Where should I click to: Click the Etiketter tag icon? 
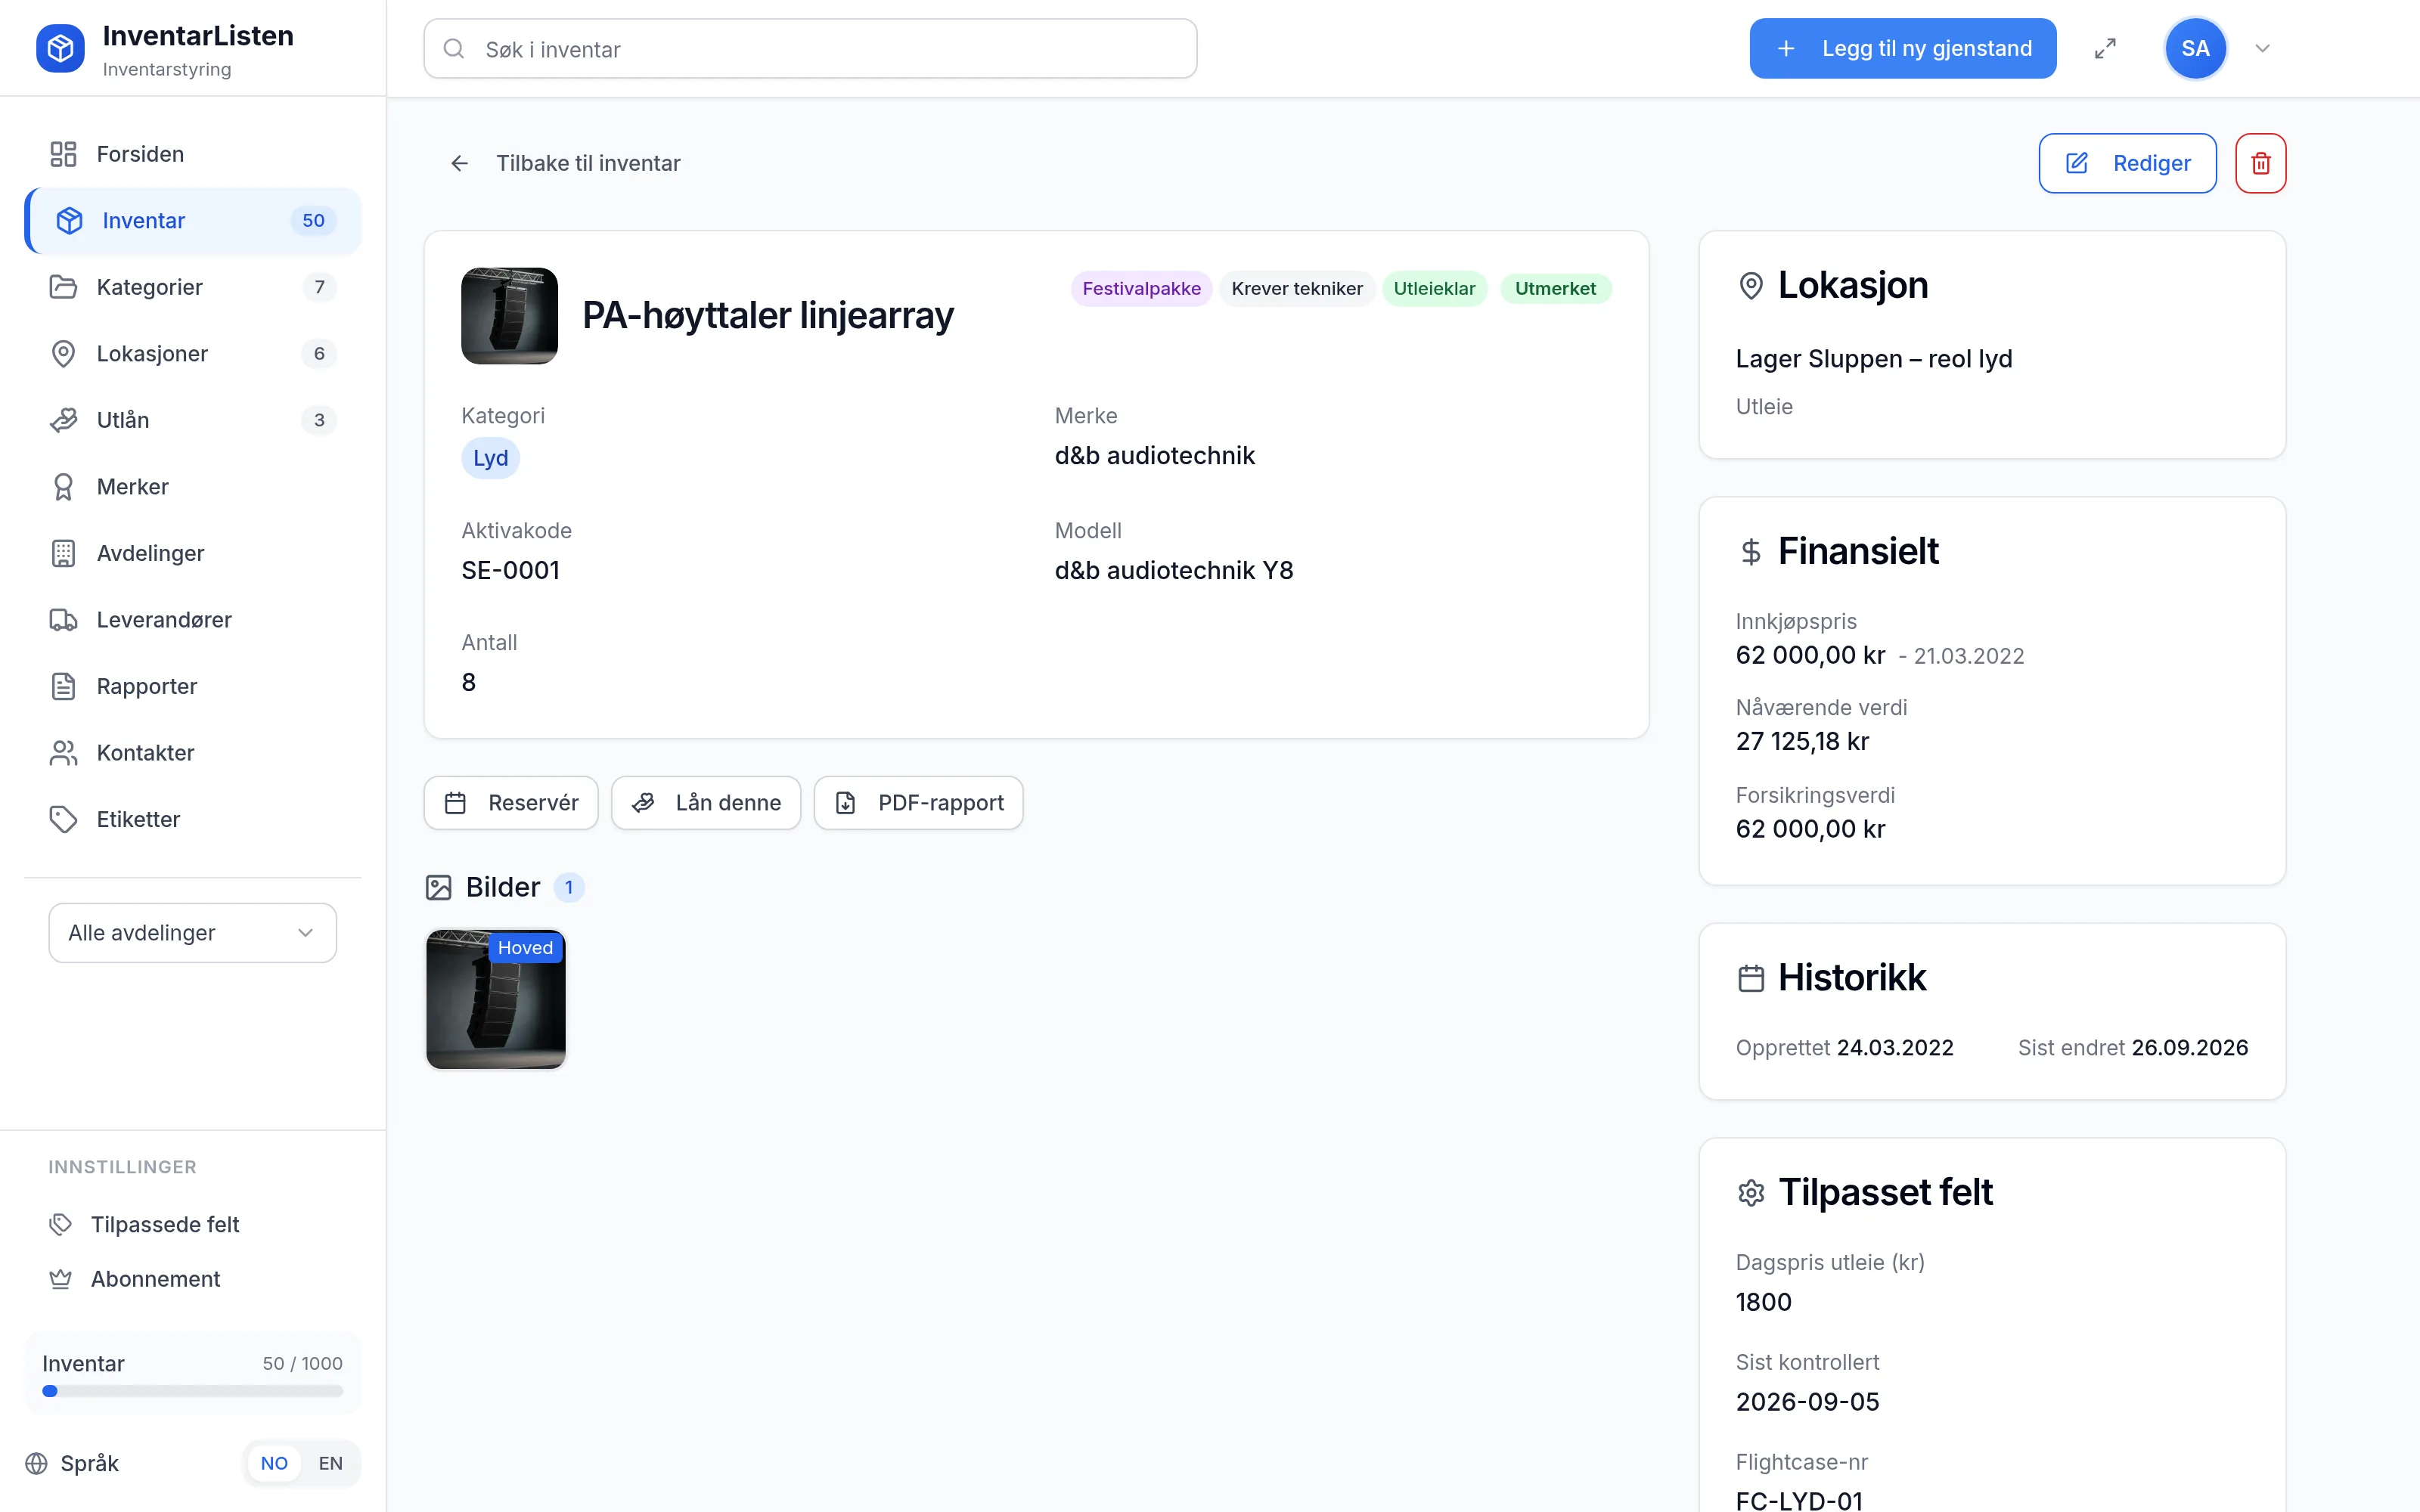click(x=63, y=819)
